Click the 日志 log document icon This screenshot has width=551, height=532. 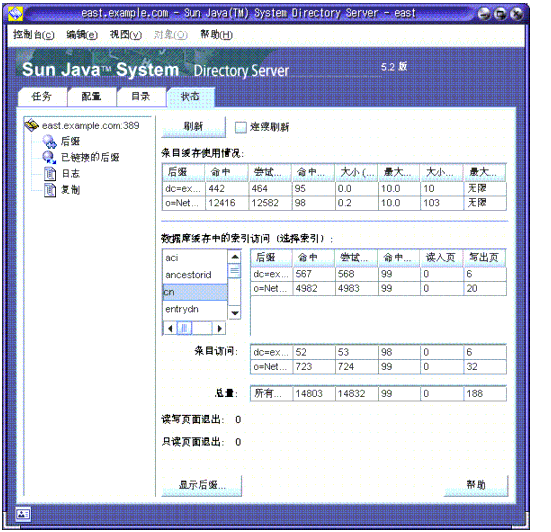pyautogui.click(x=50, y=174)
